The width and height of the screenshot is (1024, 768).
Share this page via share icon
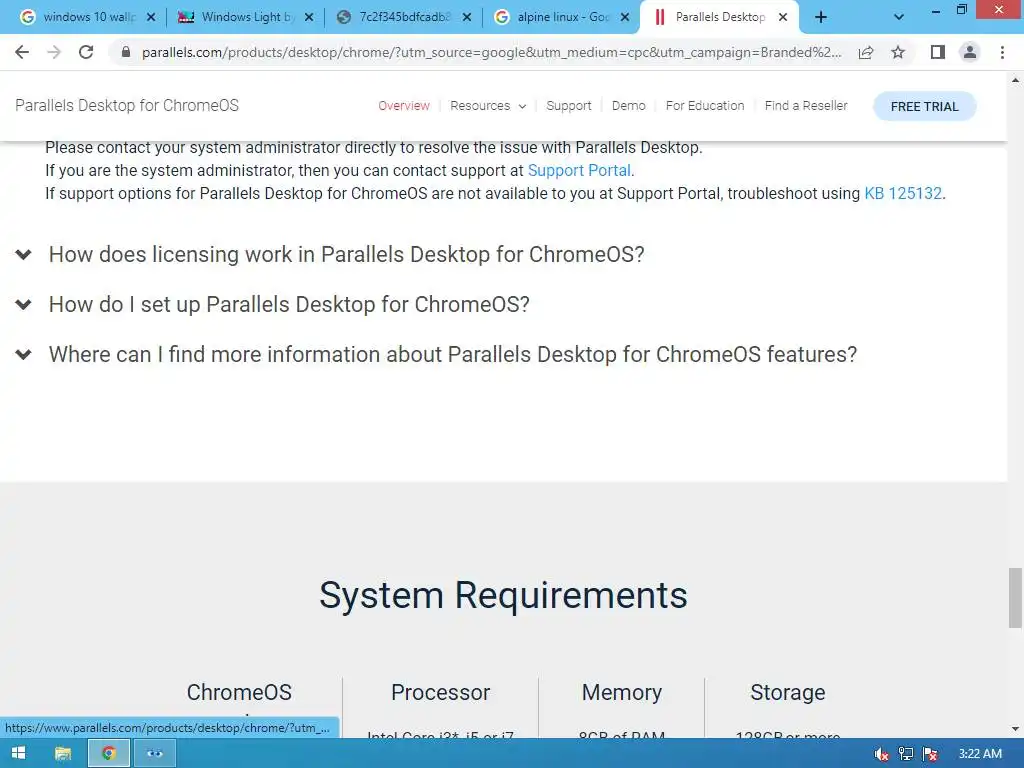[x=866, y=52]
